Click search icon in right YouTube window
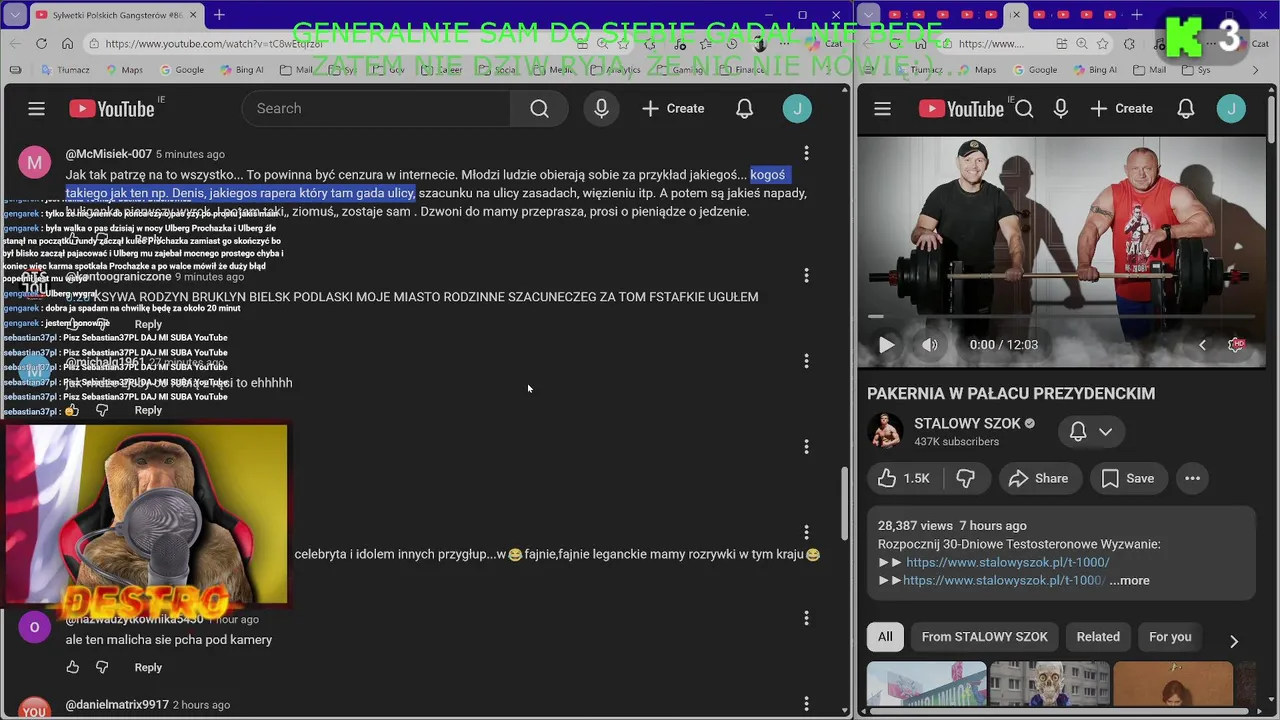Viewport: 1280px width, 720px height. tap(1024, 109)
